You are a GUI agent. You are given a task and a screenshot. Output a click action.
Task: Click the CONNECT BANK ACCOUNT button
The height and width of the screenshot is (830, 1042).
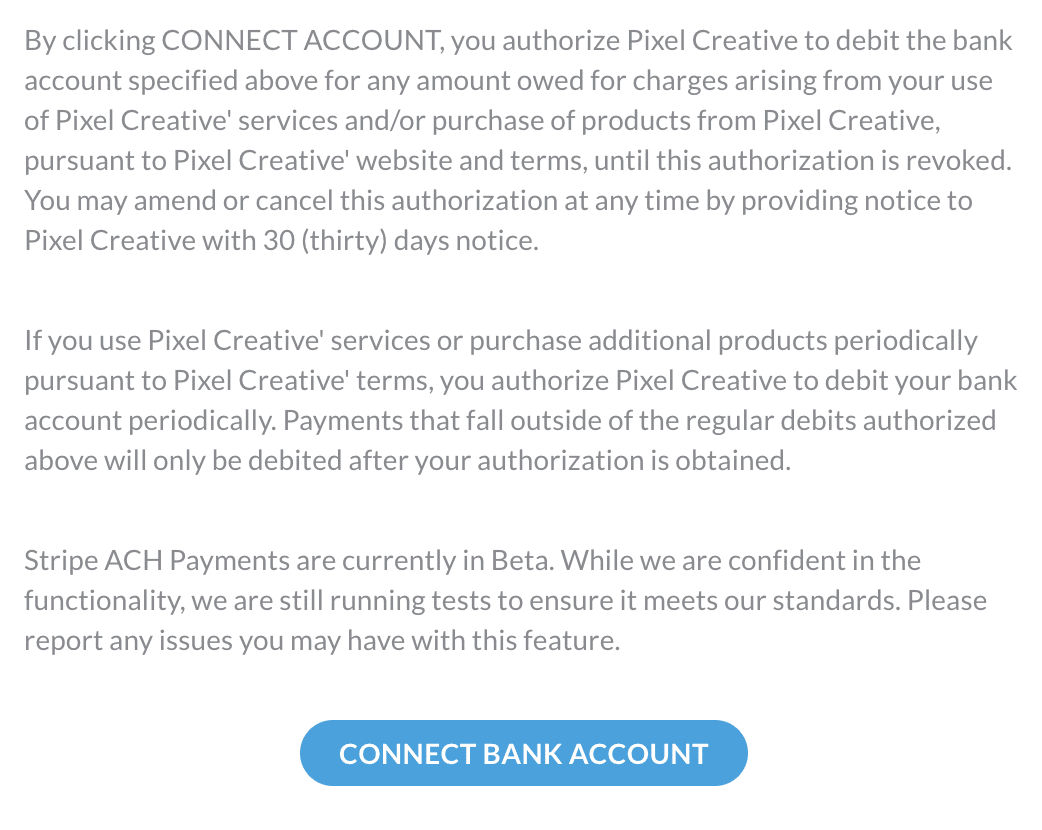(523, 754)
